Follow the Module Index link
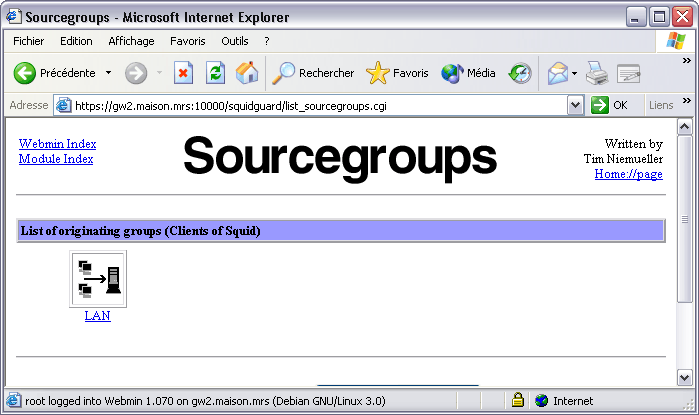699x415 pixels. 56,159
